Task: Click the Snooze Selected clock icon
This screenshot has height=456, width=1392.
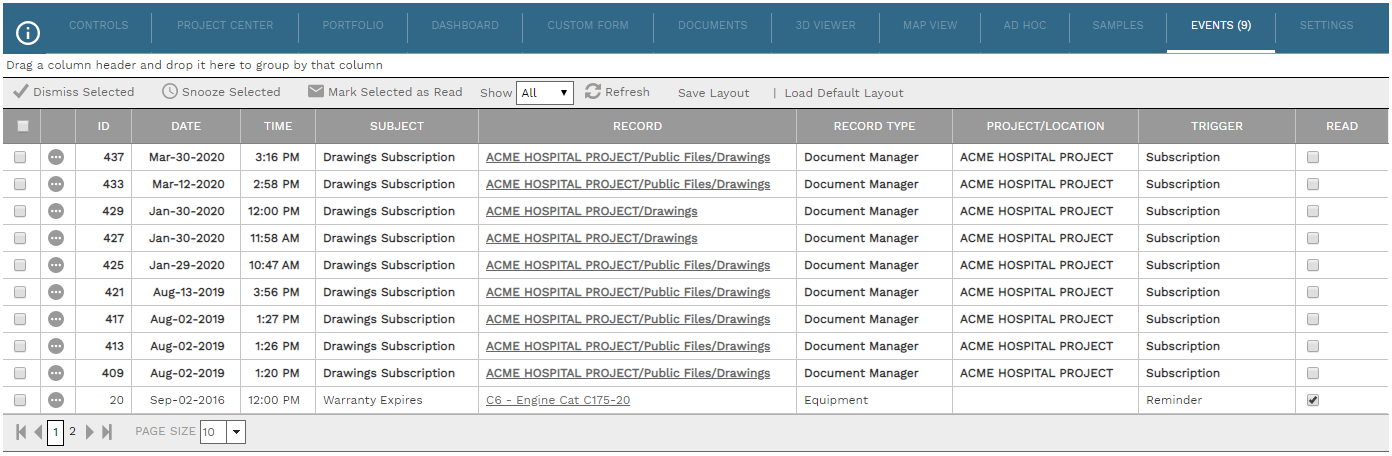Action: 170,92
